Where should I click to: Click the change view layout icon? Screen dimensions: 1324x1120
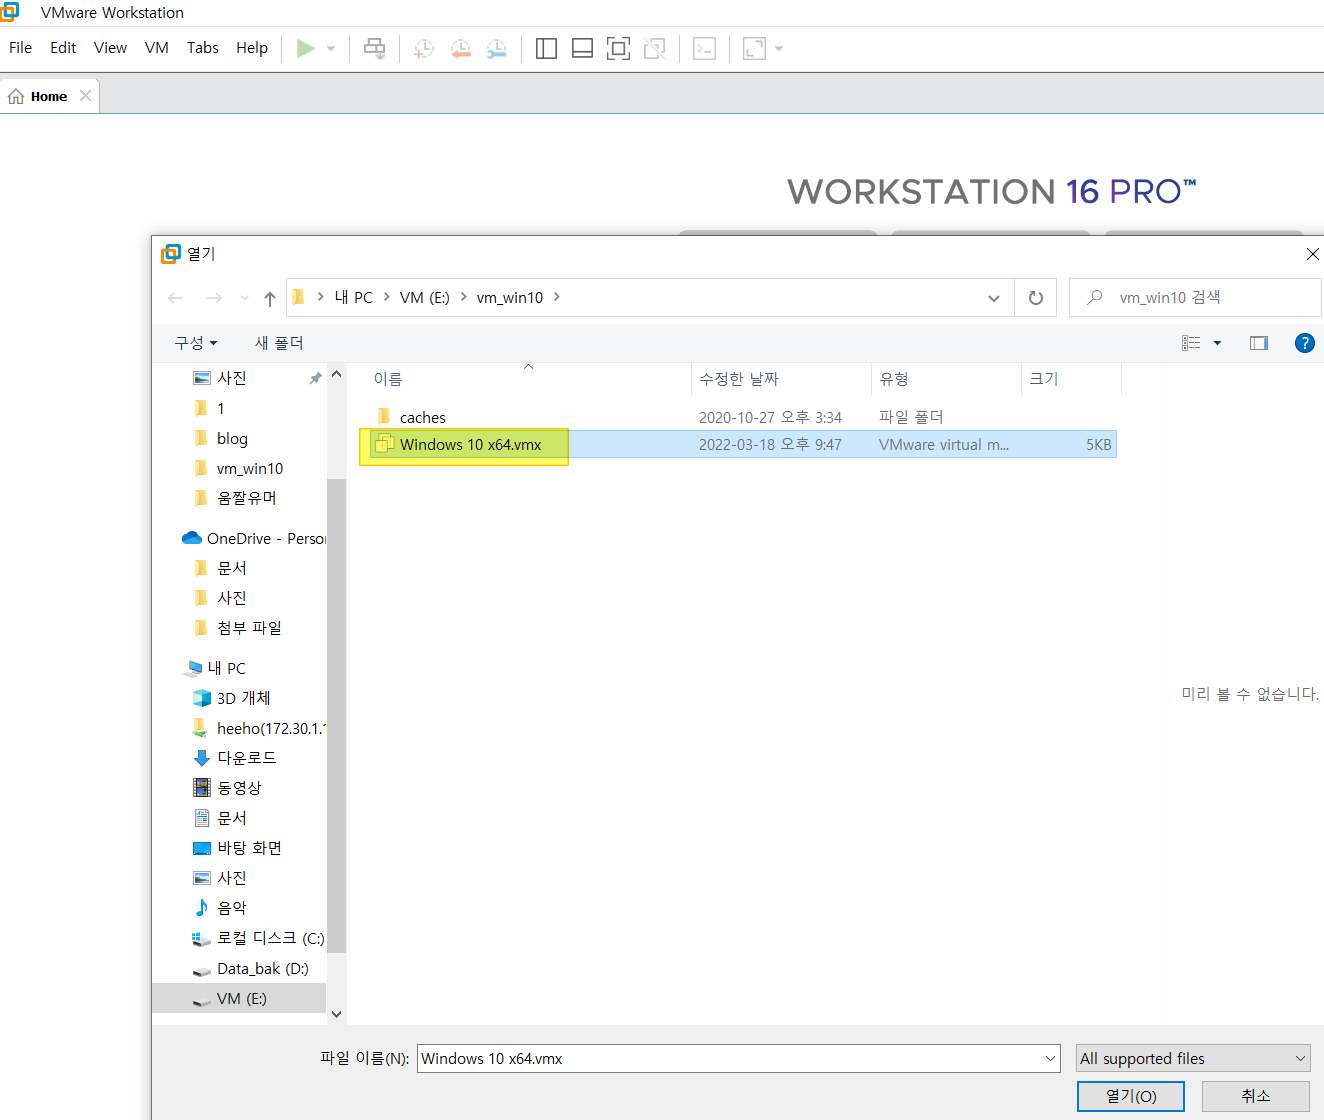click(1191, 343)
